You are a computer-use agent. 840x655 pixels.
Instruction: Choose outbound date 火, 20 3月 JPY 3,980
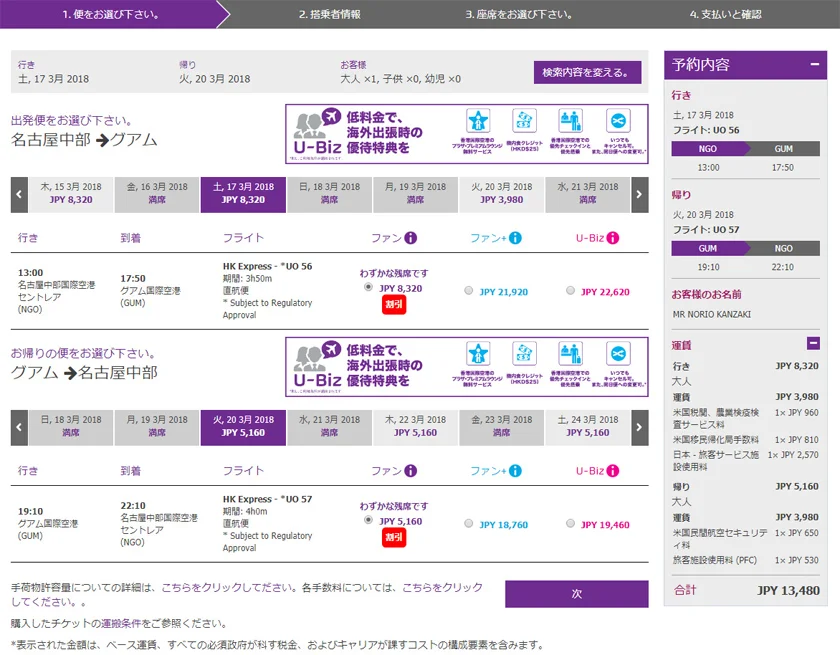coord(502,194)
